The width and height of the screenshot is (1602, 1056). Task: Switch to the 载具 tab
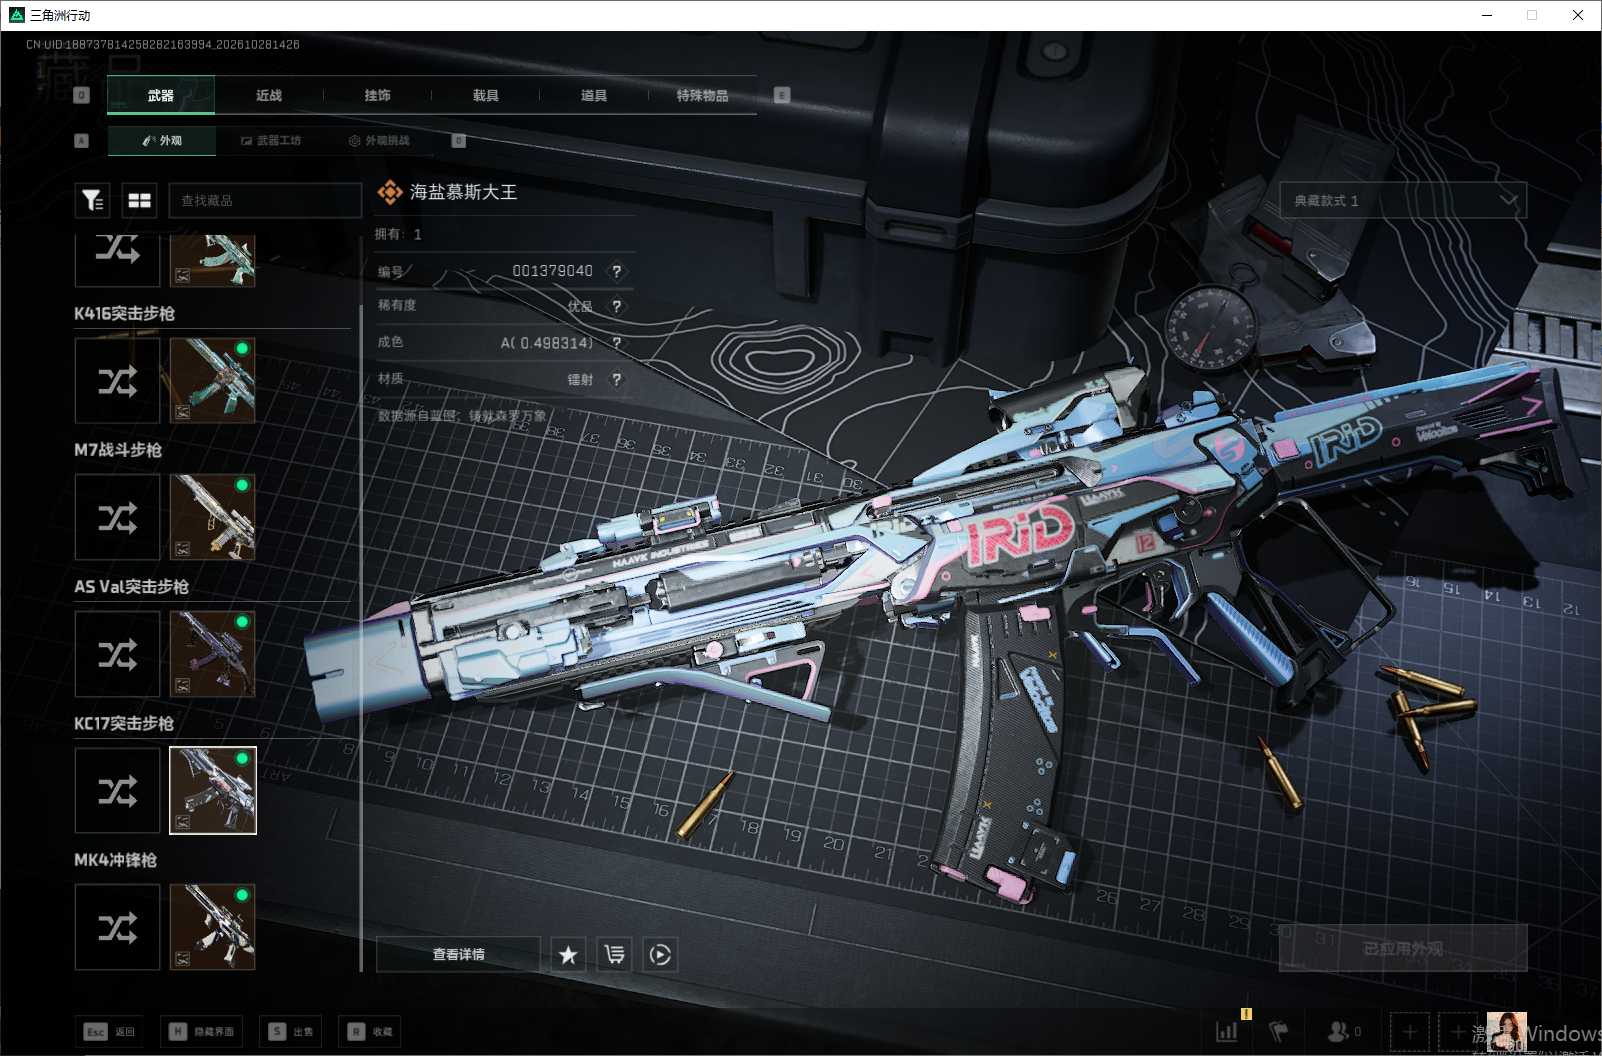[485, 95]
